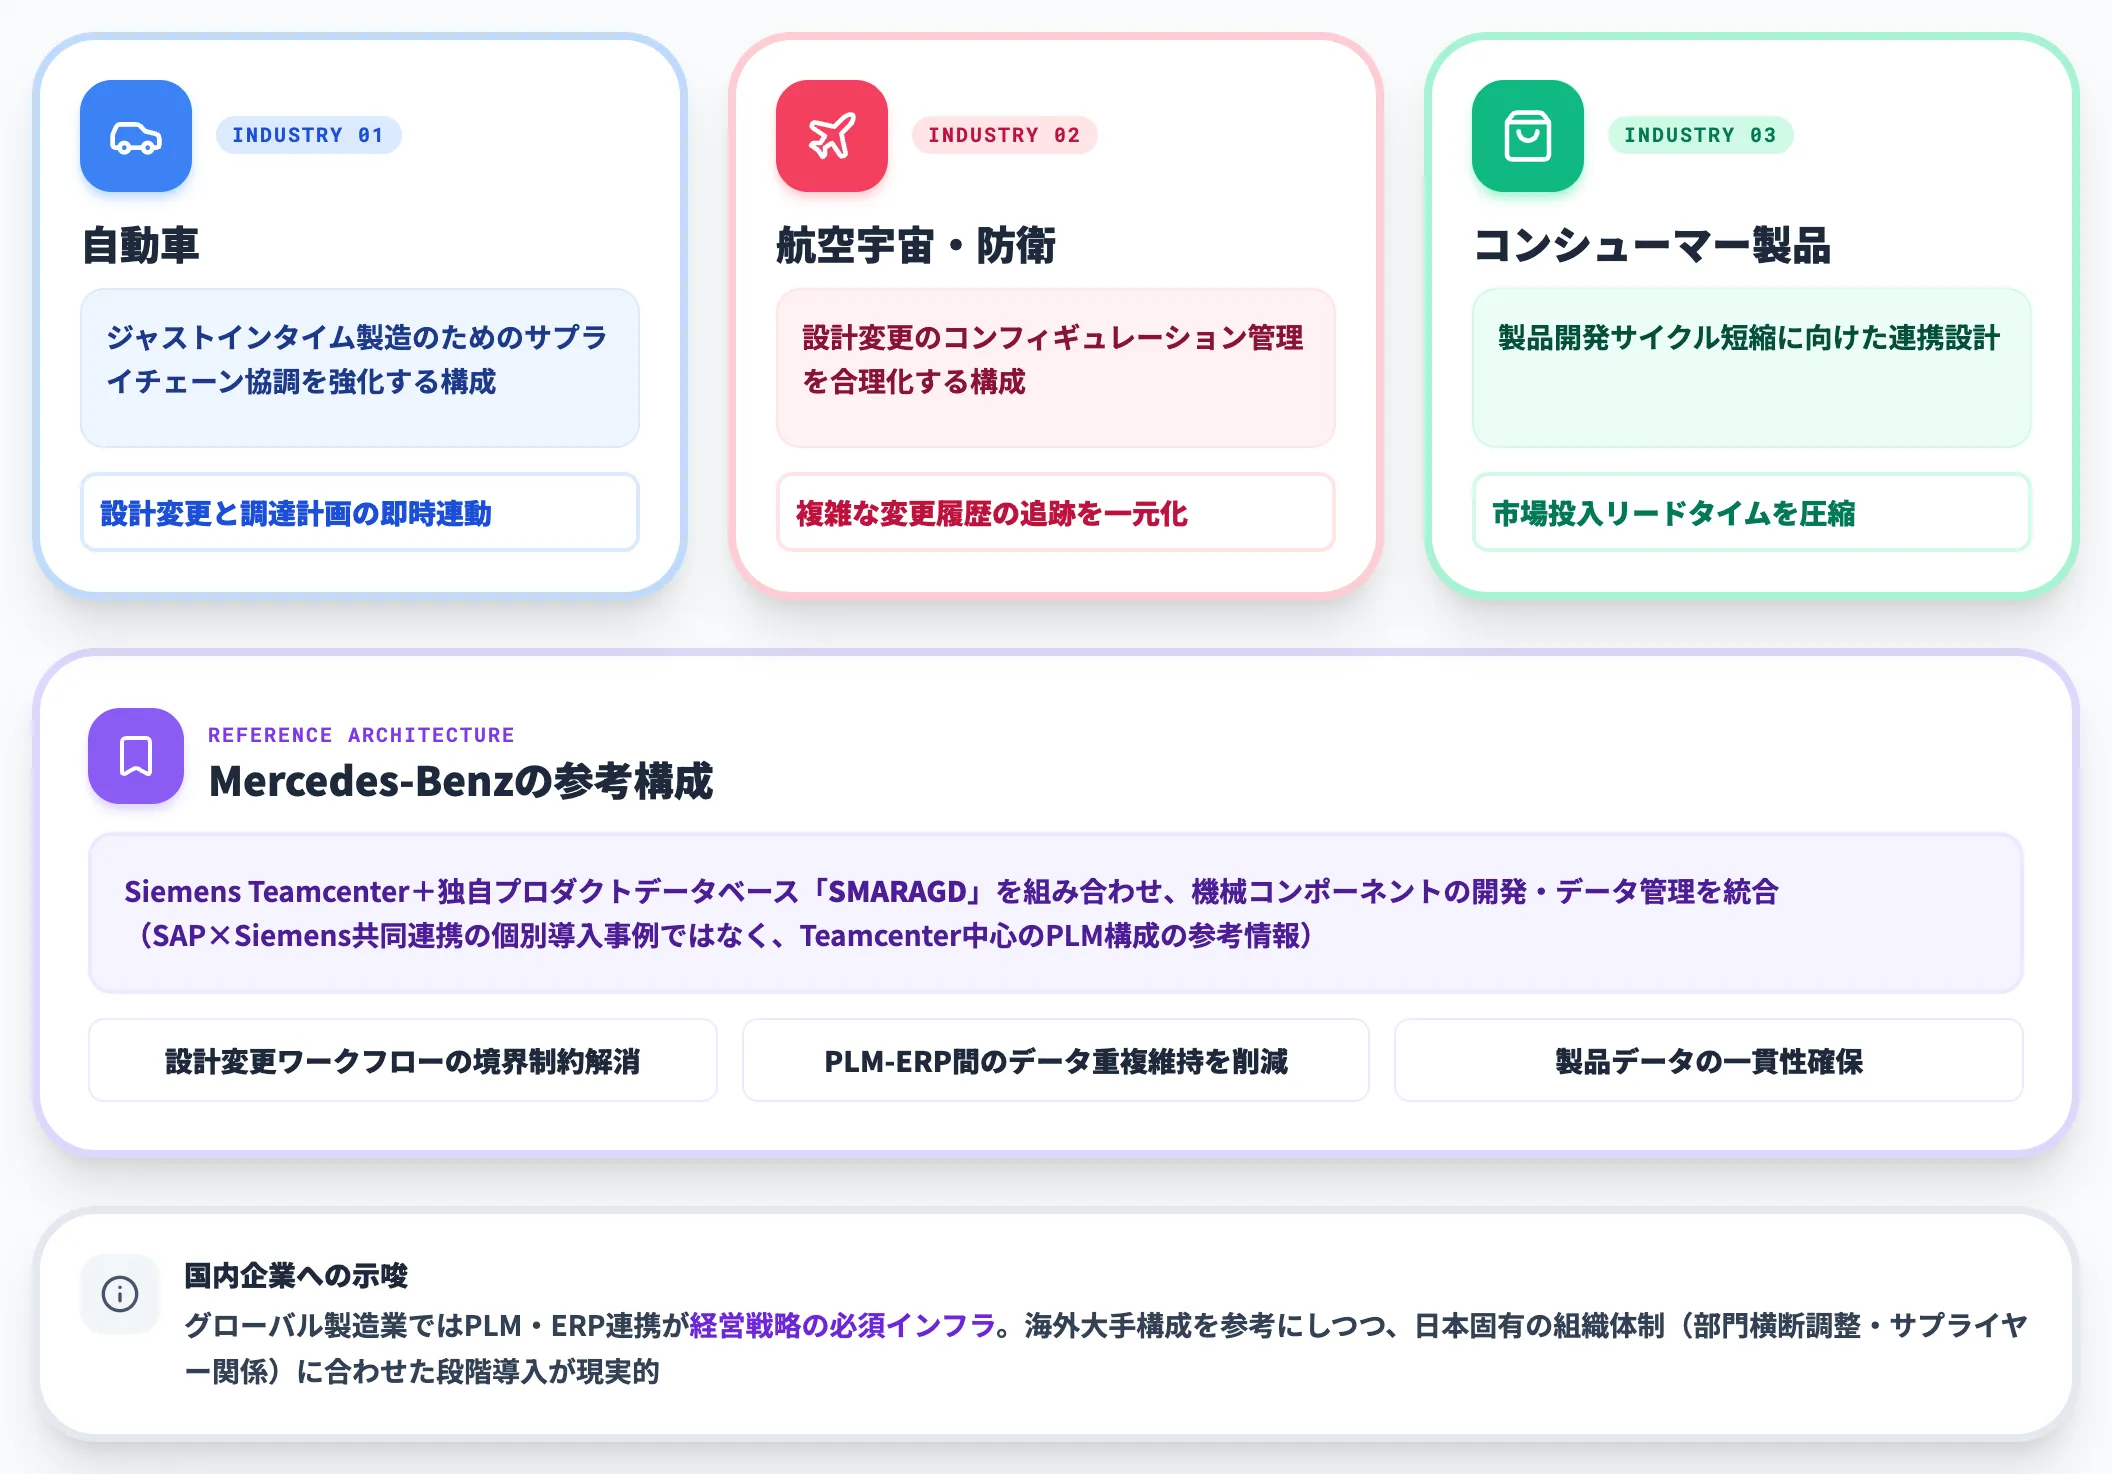The image size is (2112, 1474).
Task: Click the 国内企業への示唆 title
Action: click(296, 1276)
